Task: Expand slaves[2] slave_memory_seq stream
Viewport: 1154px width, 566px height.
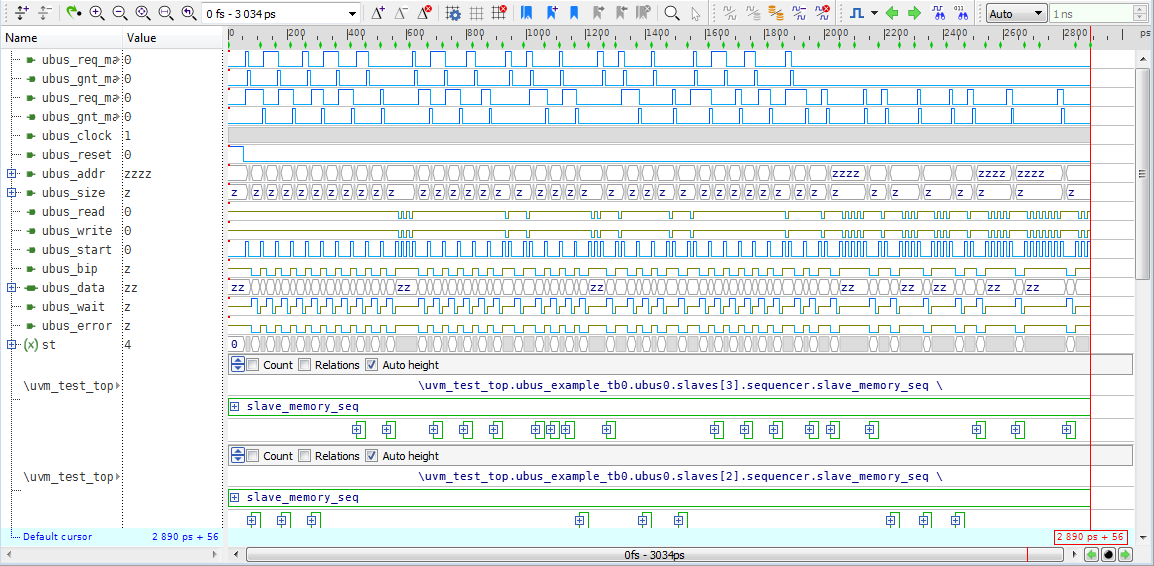Action: tap(235, 498)
